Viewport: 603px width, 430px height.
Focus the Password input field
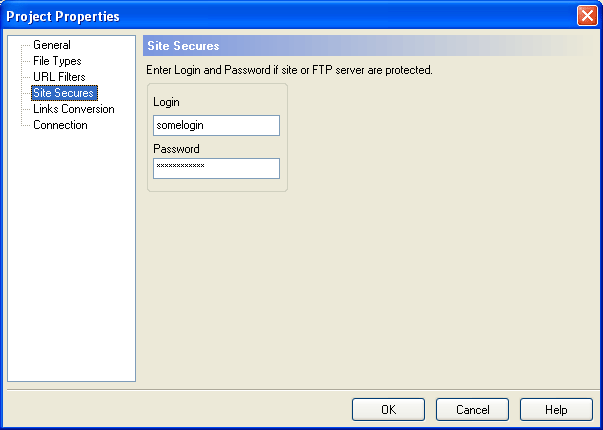[x=216, y=168]
